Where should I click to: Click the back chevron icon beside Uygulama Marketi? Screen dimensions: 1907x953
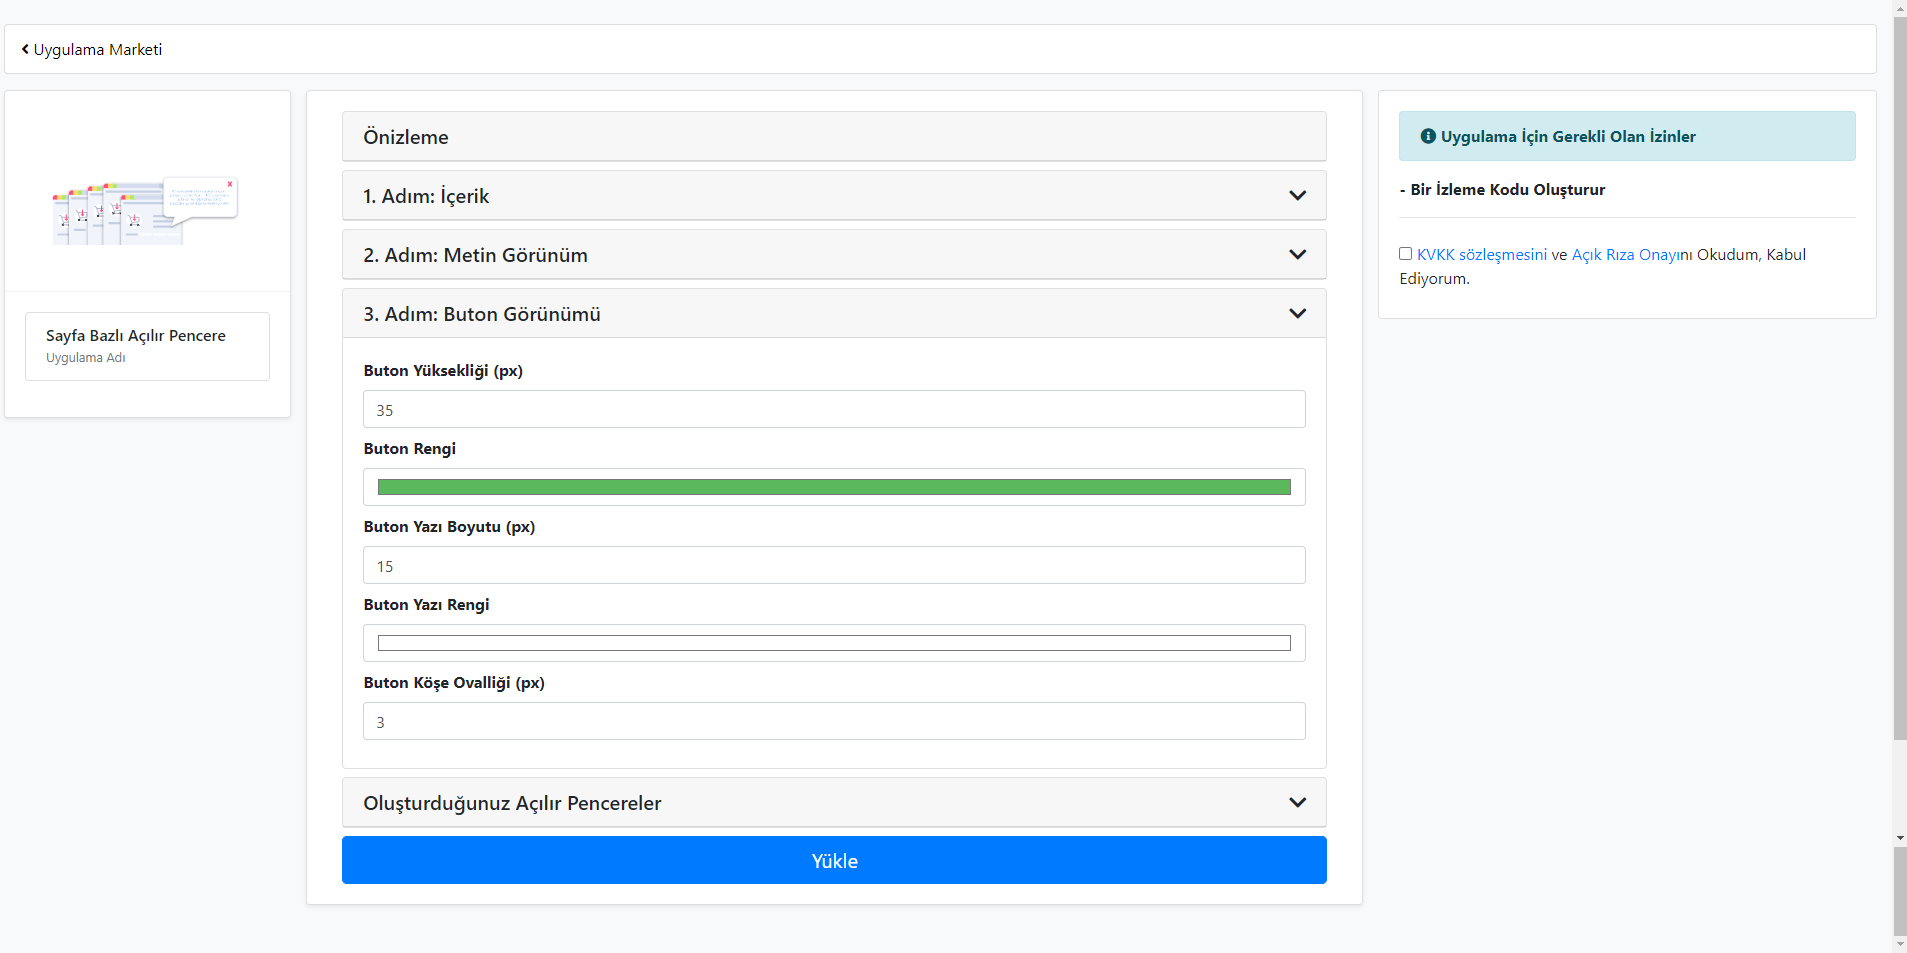(x=25, y=49)
